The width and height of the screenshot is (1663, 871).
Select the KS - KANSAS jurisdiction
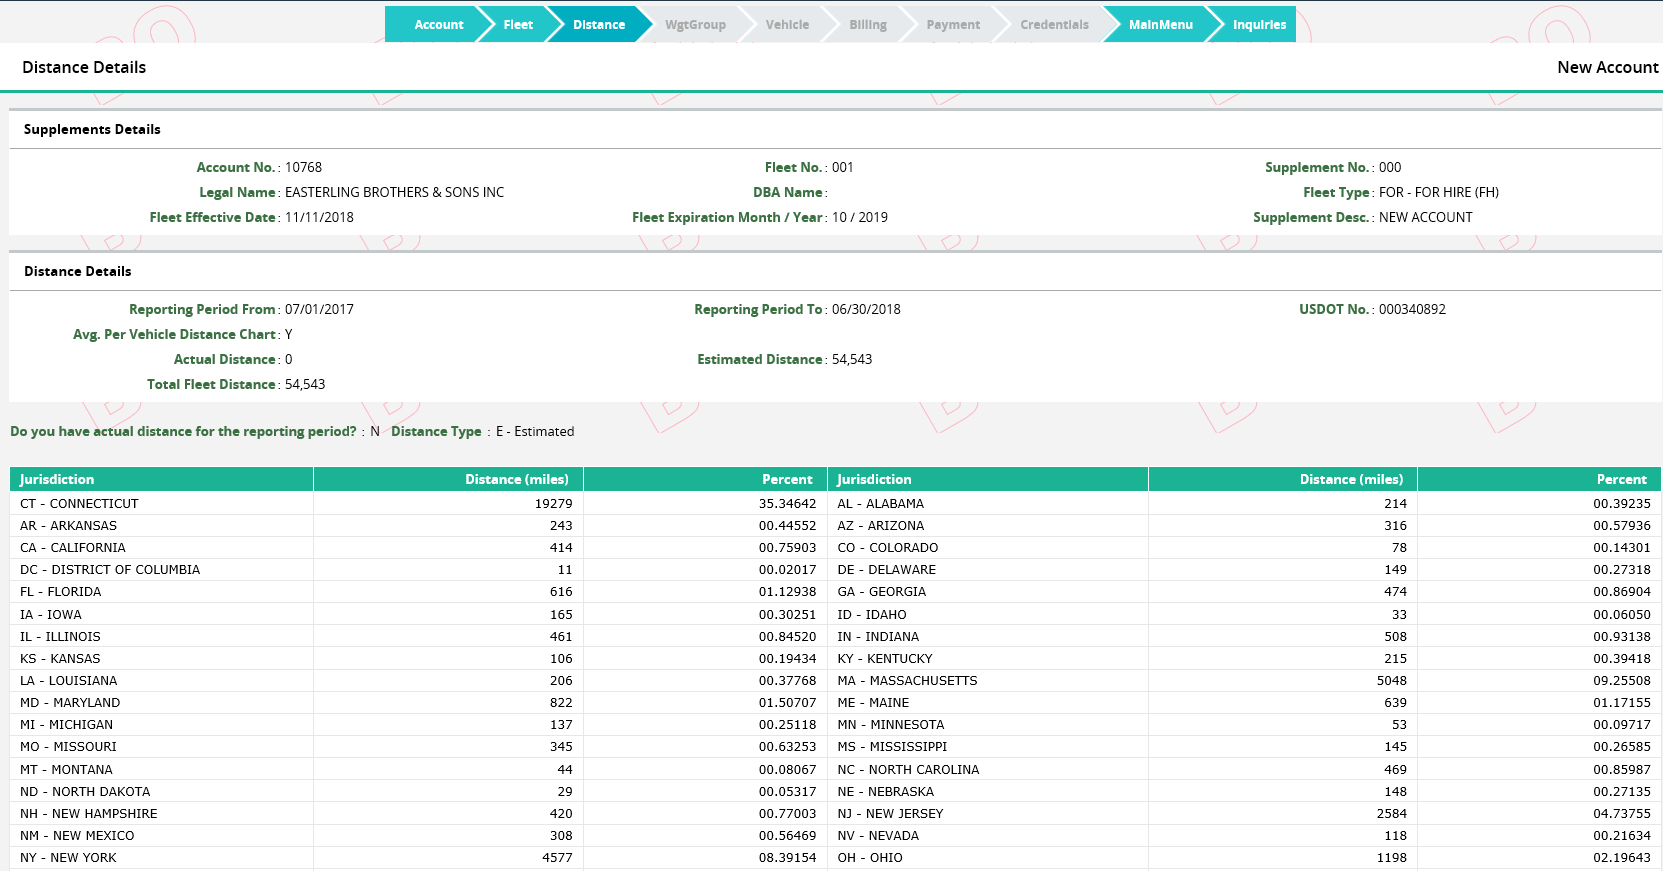(x=60, y=658)
